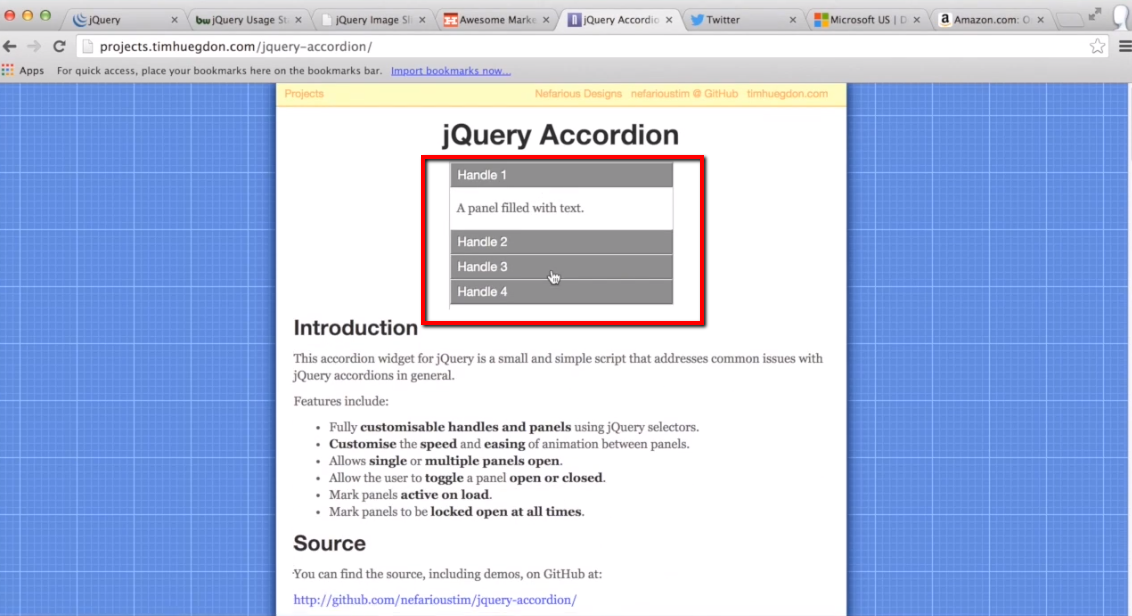Expand the Handle 2 accordion section
Screen dimensions: 1132x616
(562, 241)
